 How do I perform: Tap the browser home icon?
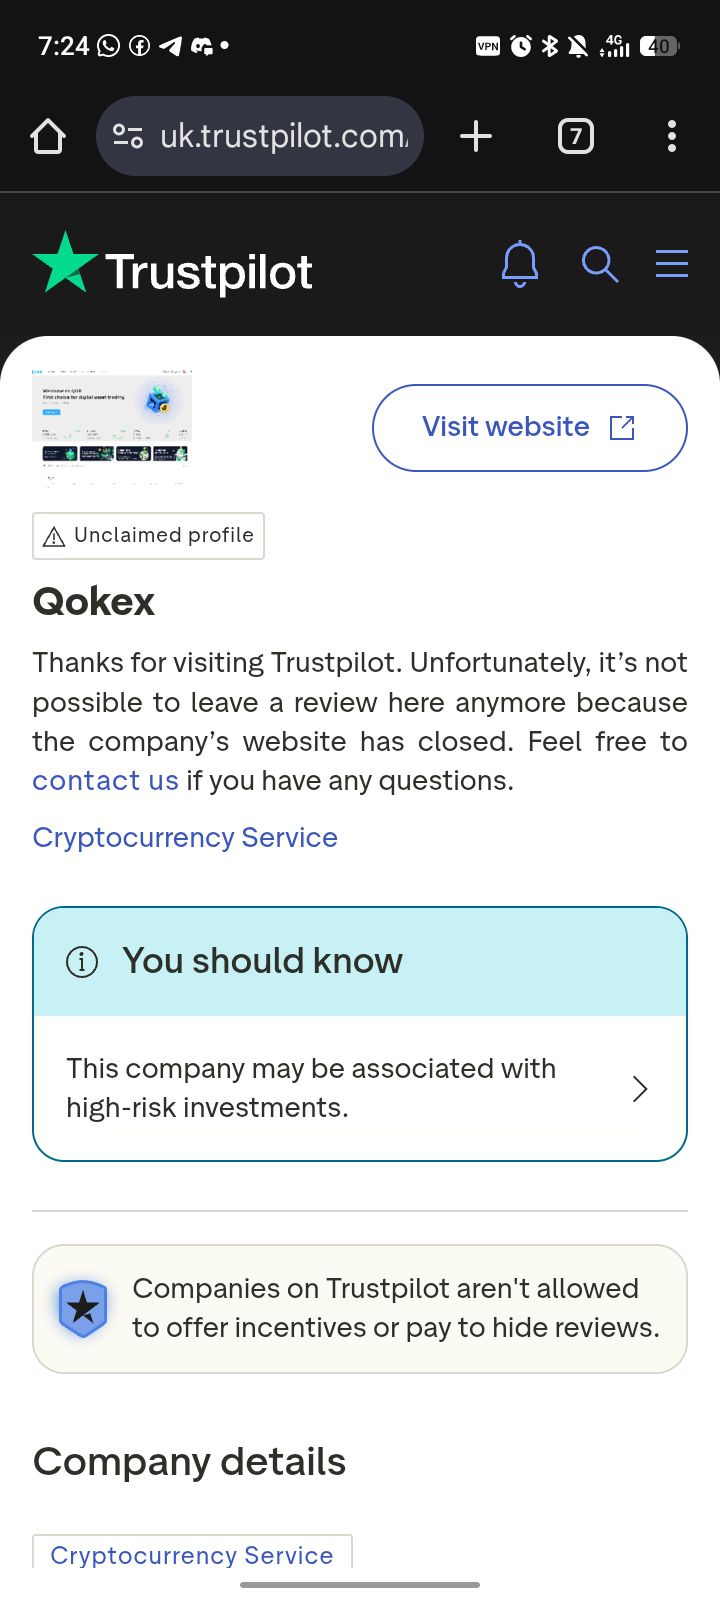pyautogui.click(x=48, y=136)
